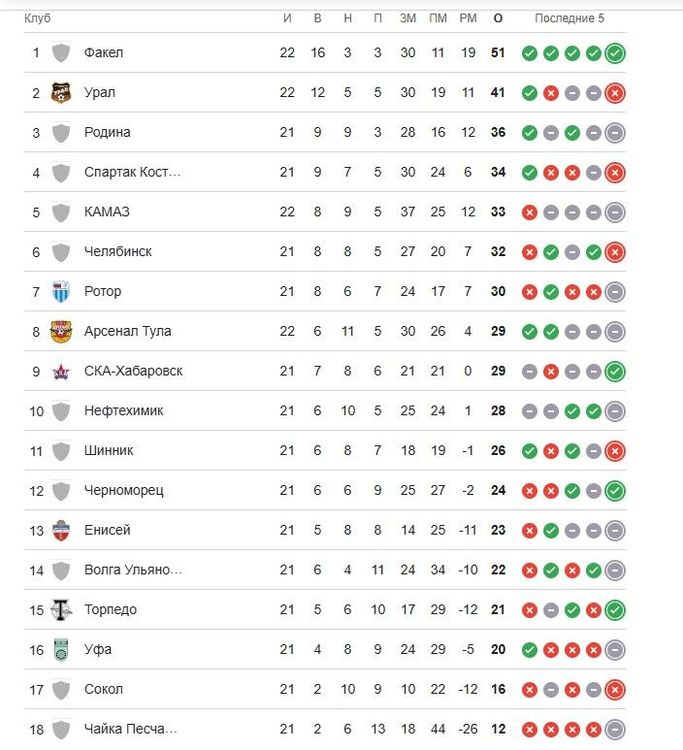This screenshot has height=750, width=683.
Task: Click the СКА-Хабаровск club logo
Action: [61, 372]
